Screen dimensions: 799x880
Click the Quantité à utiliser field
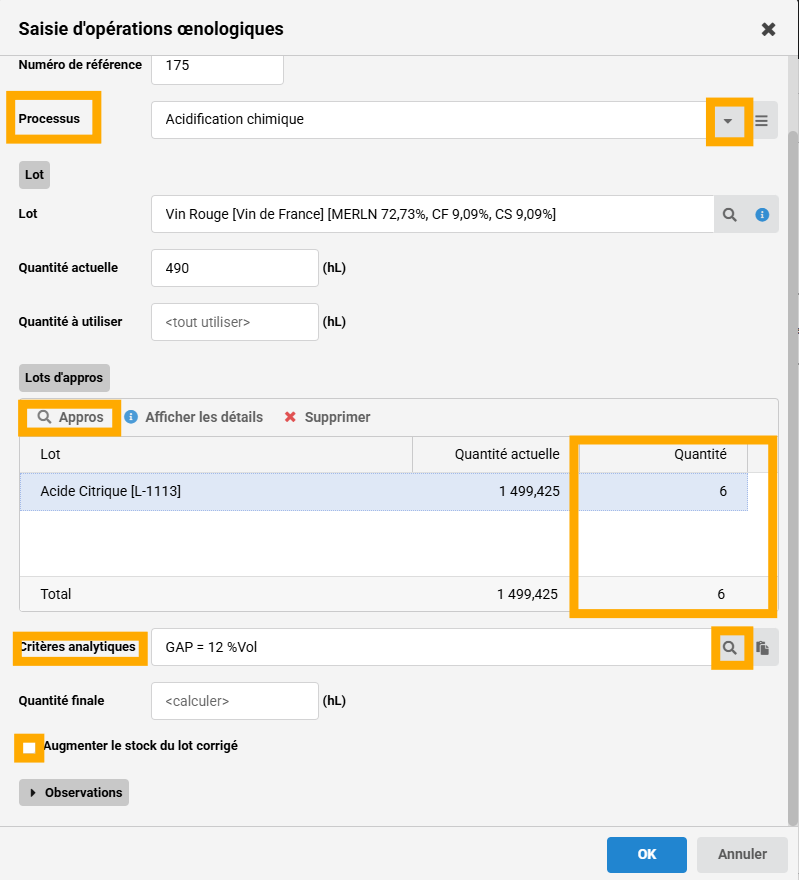coord(235,322)
